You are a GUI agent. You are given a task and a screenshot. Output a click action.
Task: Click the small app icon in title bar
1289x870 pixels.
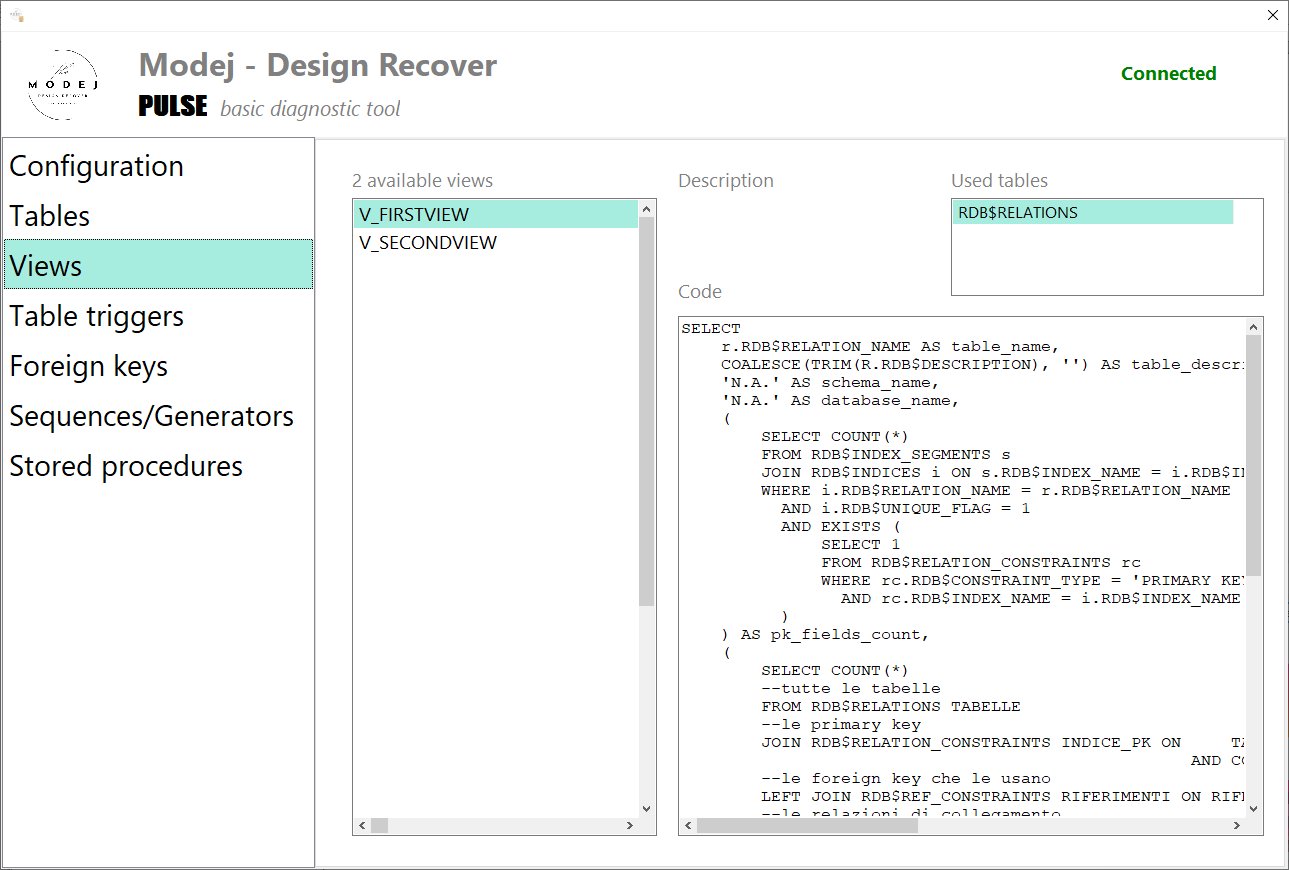click(x=17, y=15)
